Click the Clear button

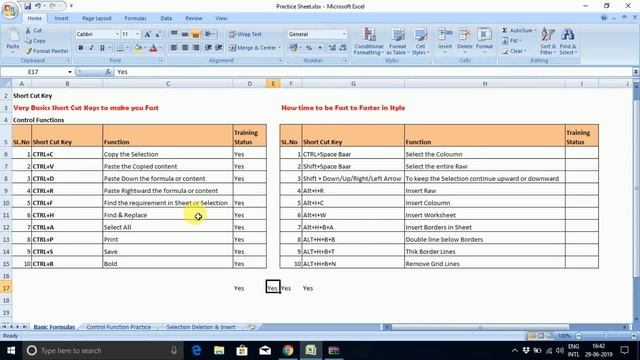pos(515,51)
